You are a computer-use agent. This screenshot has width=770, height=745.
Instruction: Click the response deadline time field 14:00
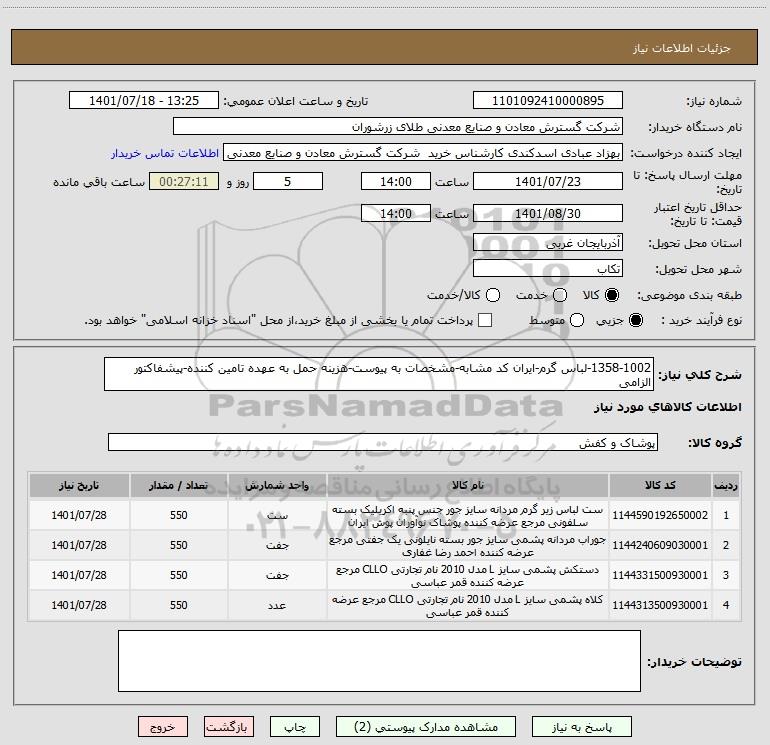click(396, 181)
